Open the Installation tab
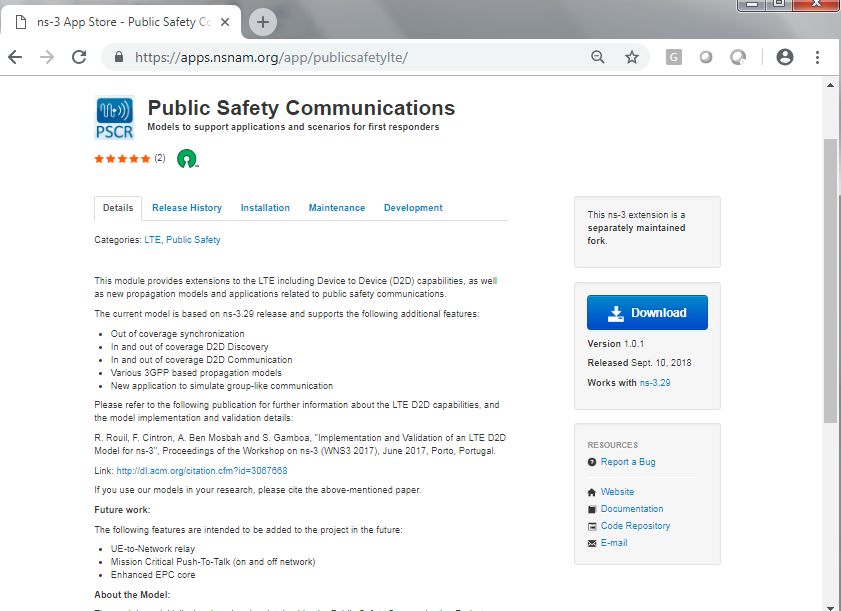Viewport: 841px width, 611px height. (x=265, y=208)
